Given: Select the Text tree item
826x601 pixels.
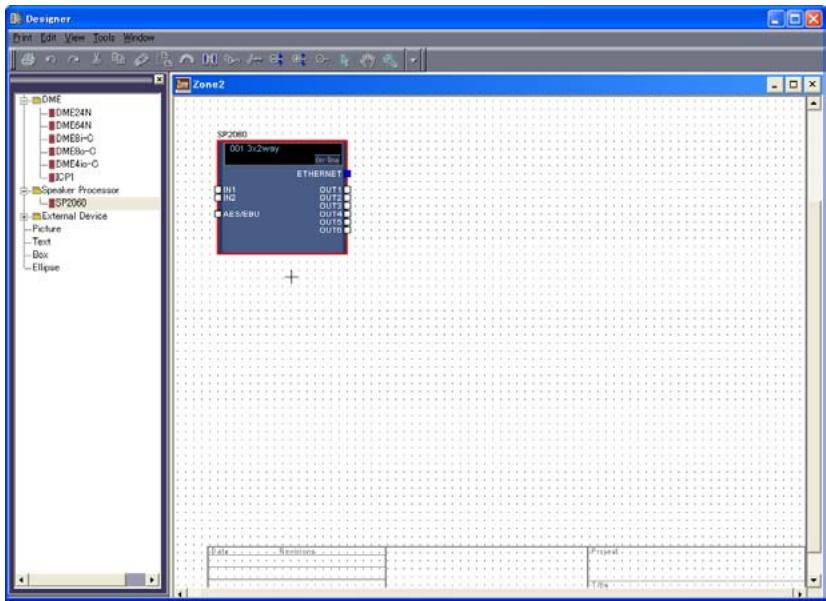Looking at the screenshot, I should pyautogui.click(x=41, y=241).
